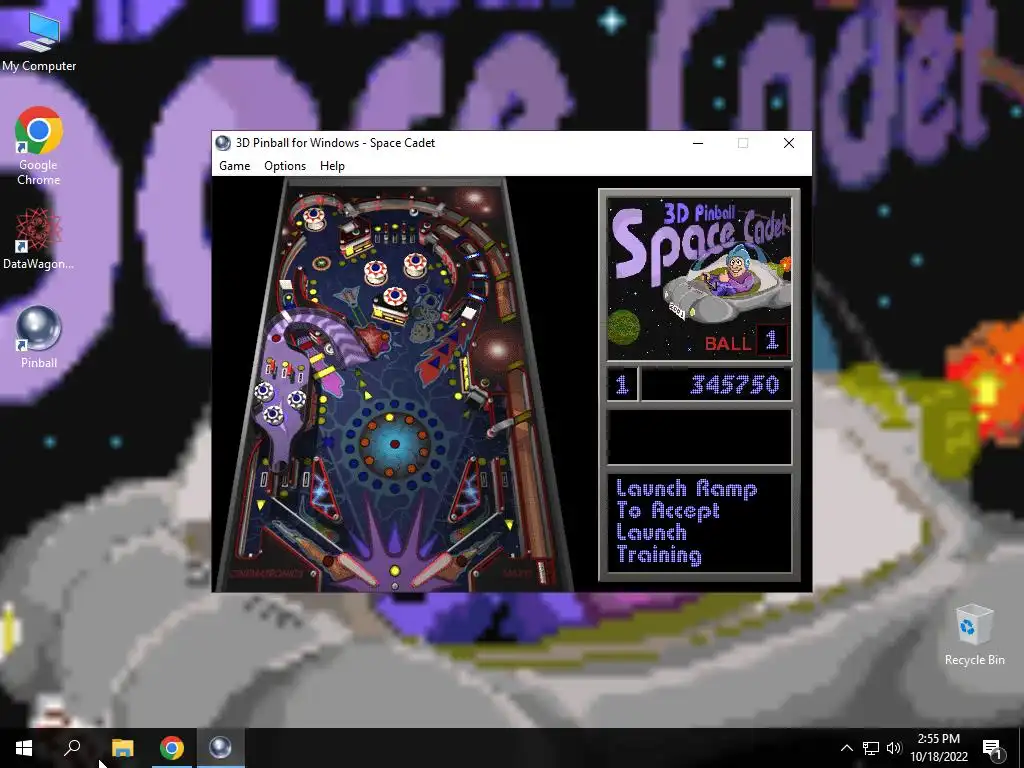Screen dimensions: 1024x768
Task: Open File Explorer from the taskbar
Action: click(122, 748)
